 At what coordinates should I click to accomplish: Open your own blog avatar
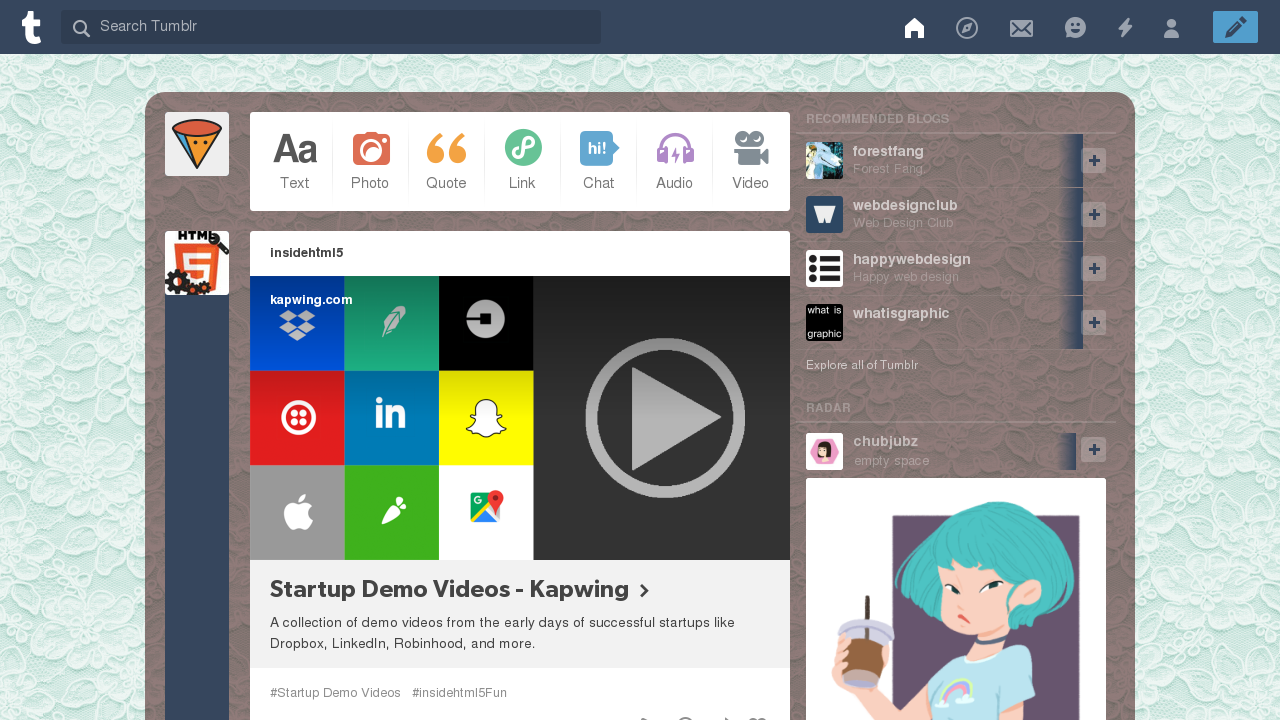pos(197,144)
